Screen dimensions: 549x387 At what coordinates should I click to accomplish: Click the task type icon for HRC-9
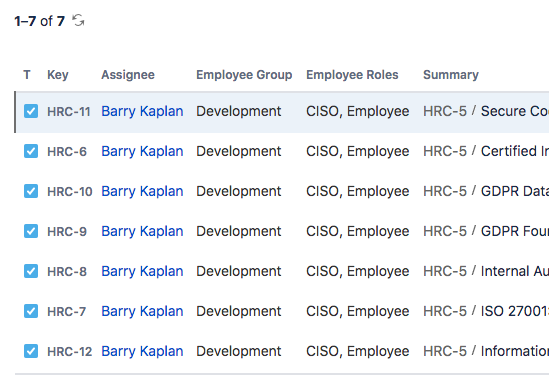click(x=31, y=231)
